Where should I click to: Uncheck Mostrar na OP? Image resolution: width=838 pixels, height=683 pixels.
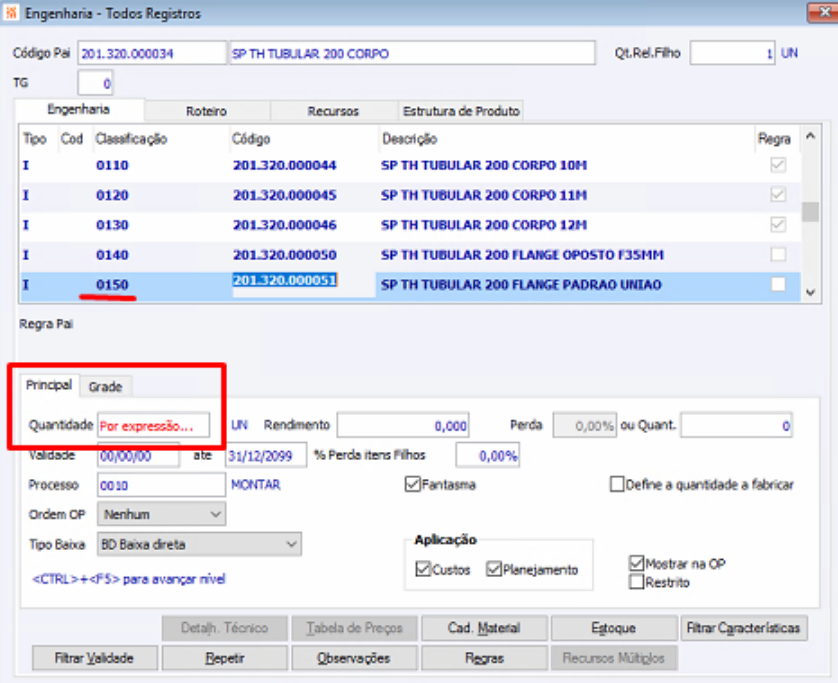pos(637,563)
